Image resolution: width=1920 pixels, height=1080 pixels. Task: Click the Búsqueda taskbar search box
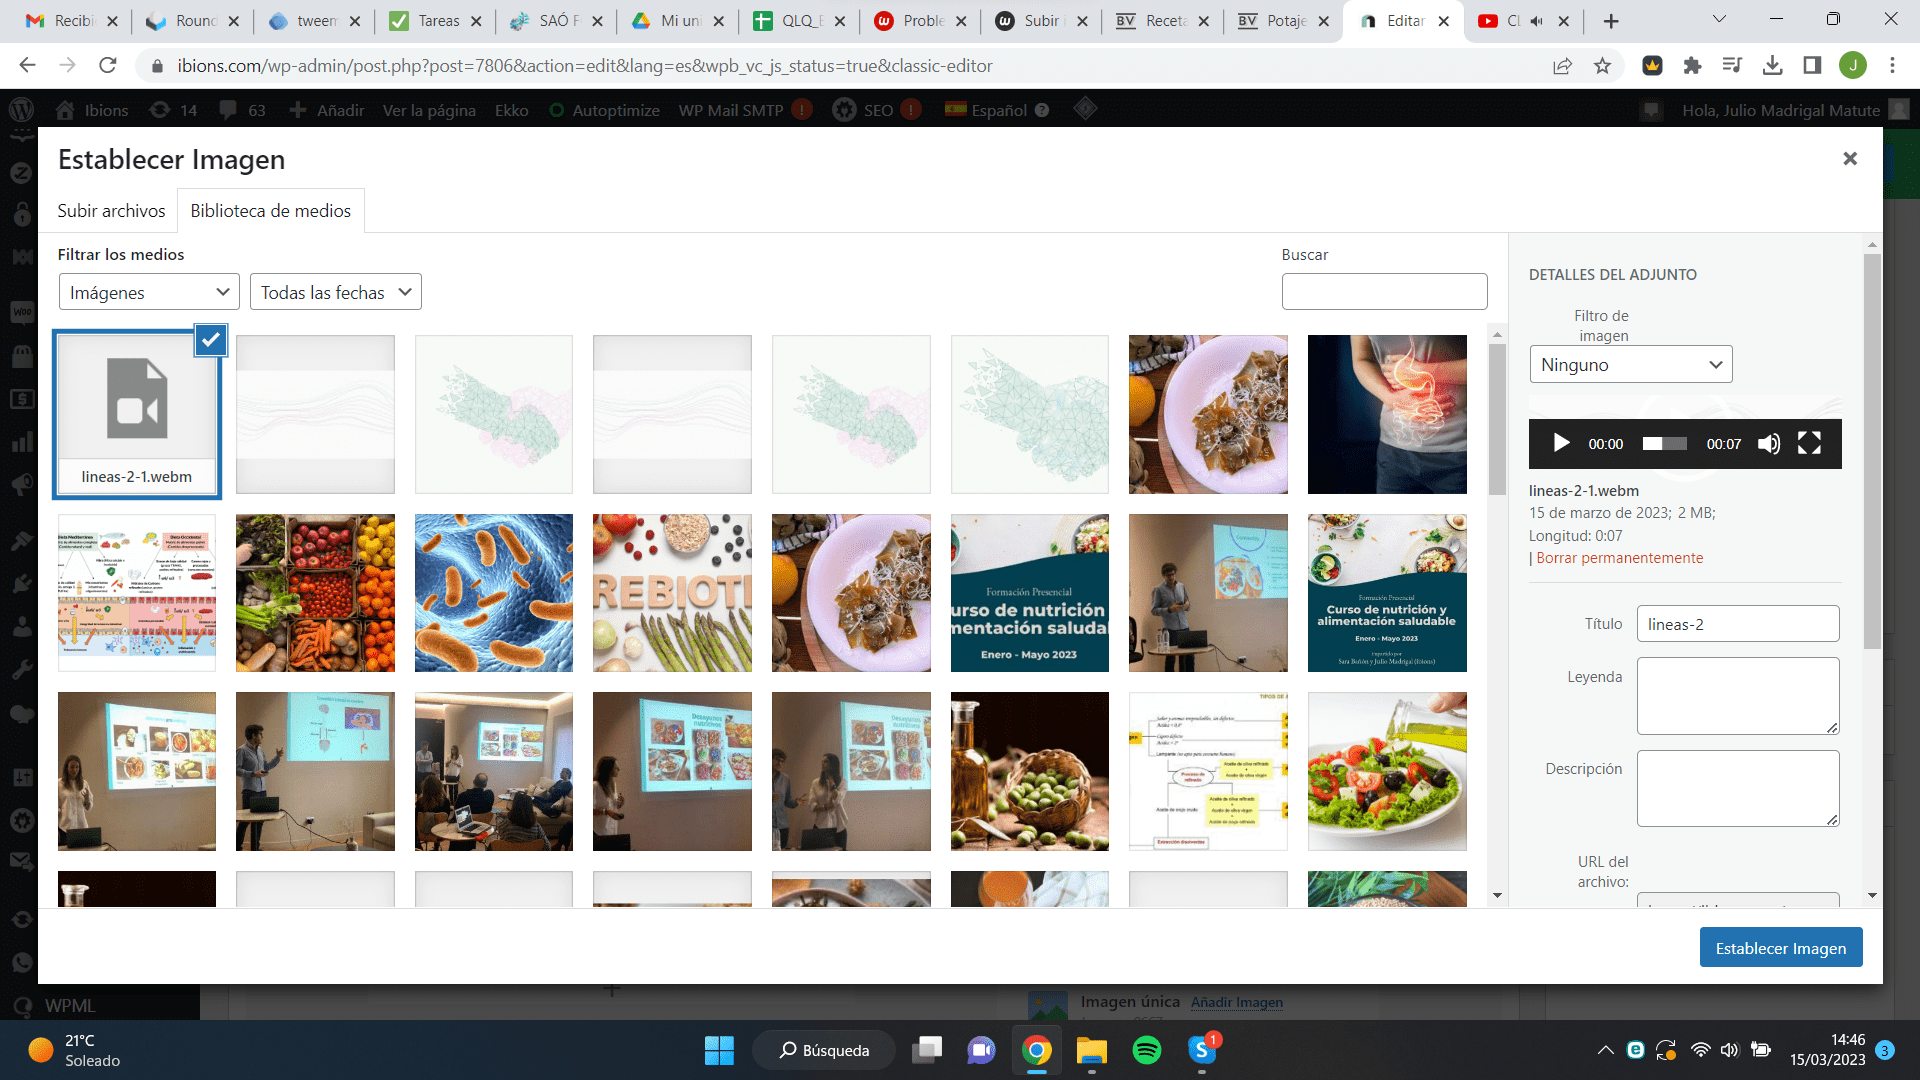[824, 1050]
